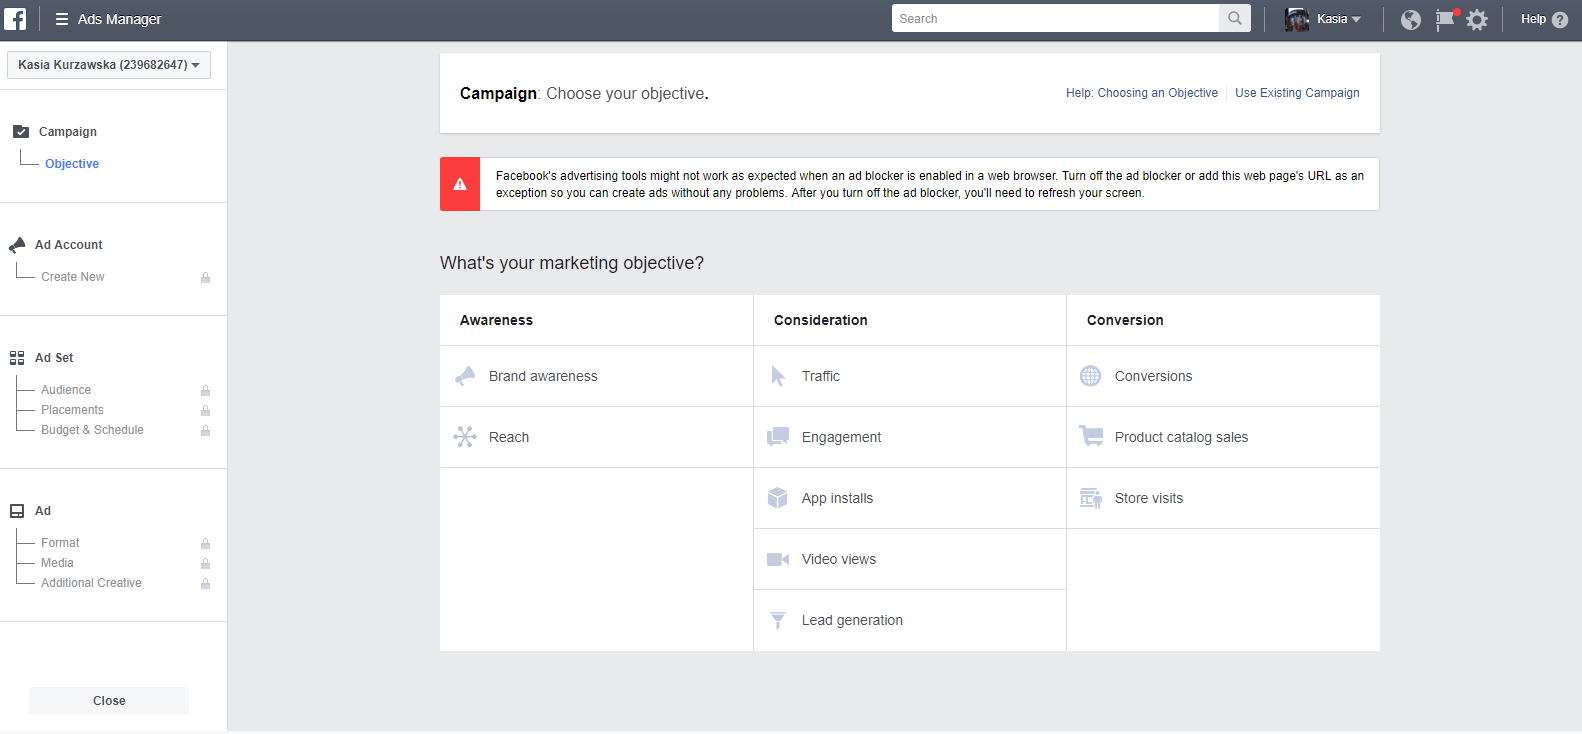Click the Ad Account megaphone icon
This screenshot has width=1582, height=734.
(x=17, y=244)
